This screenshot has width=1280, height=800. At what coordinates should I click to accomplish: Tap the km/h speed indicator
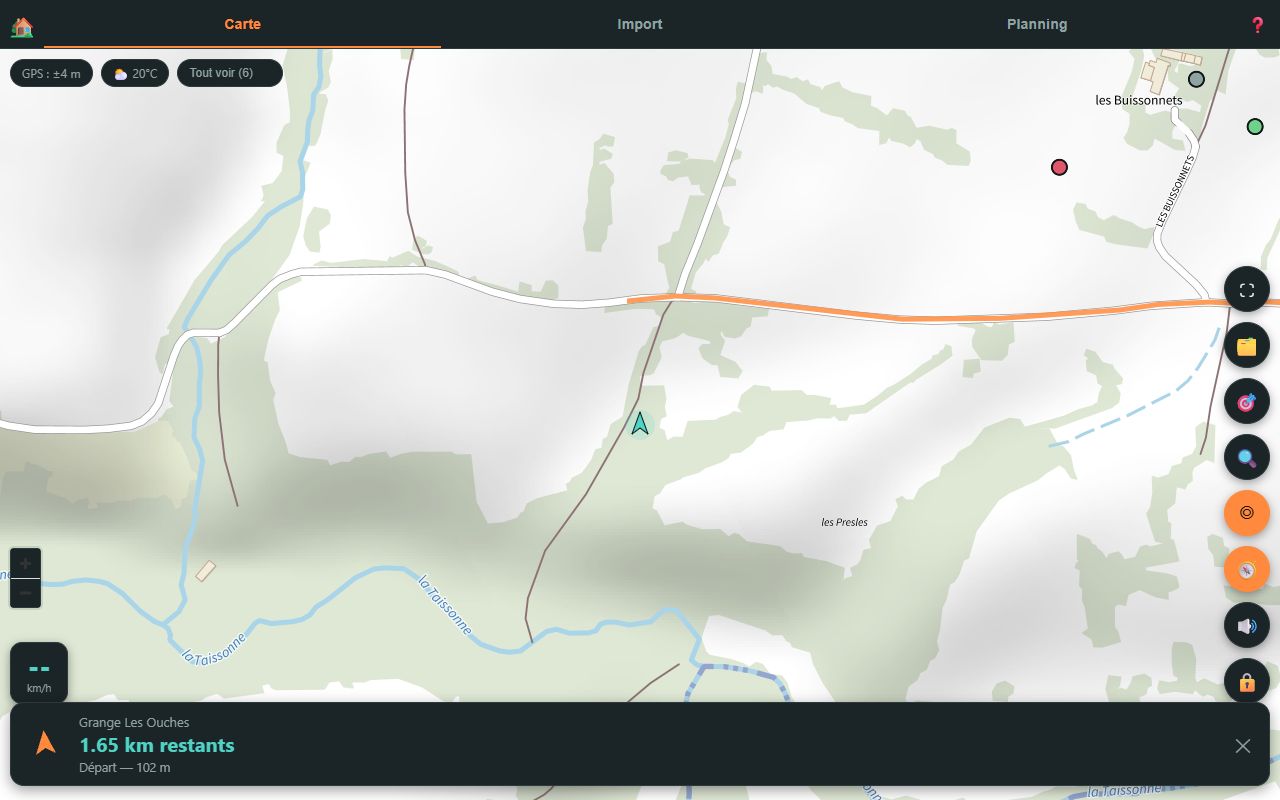click(x=39, y=673)
